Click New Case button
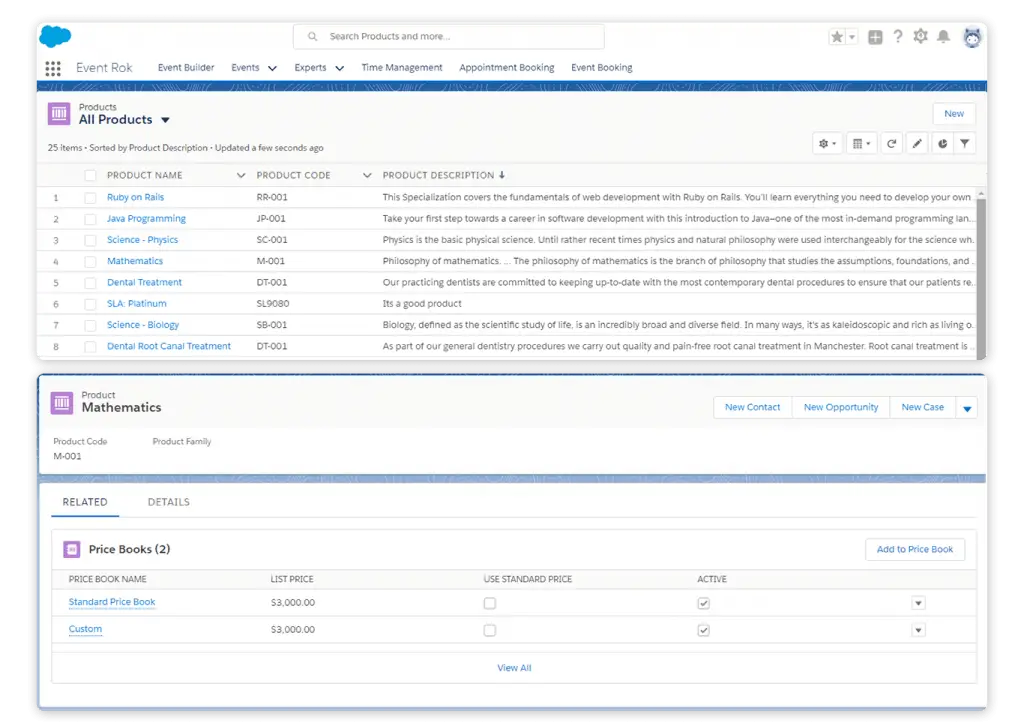The image size is (1024, 726). (922, 407)
